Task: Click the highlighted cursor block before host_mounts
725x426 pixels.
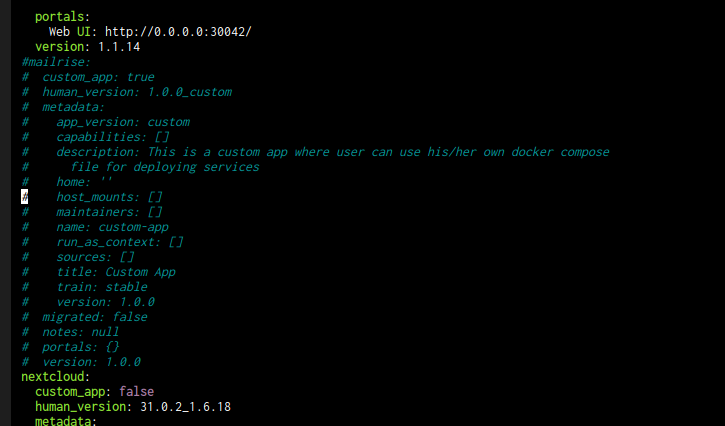Action: (x=25, y=197)
